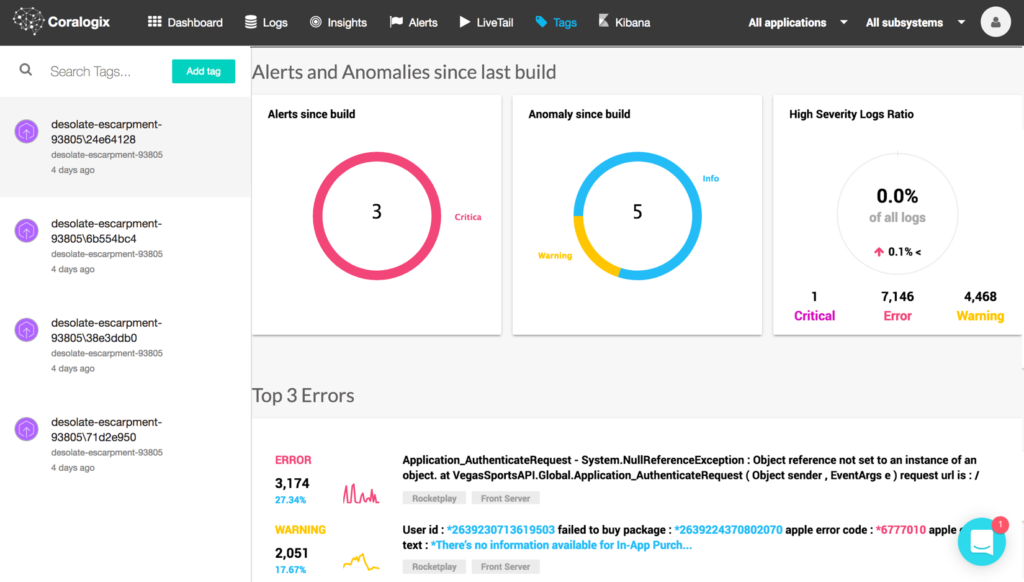Open the Dashboard grid icon

tap(154, 22)
